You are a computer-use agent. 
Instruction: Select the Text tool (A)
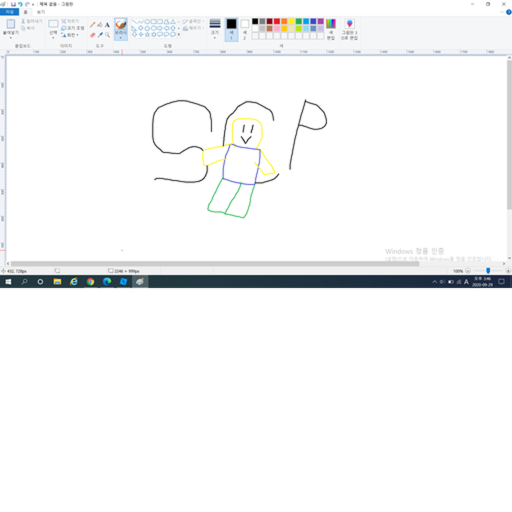[x=107, y=25]
